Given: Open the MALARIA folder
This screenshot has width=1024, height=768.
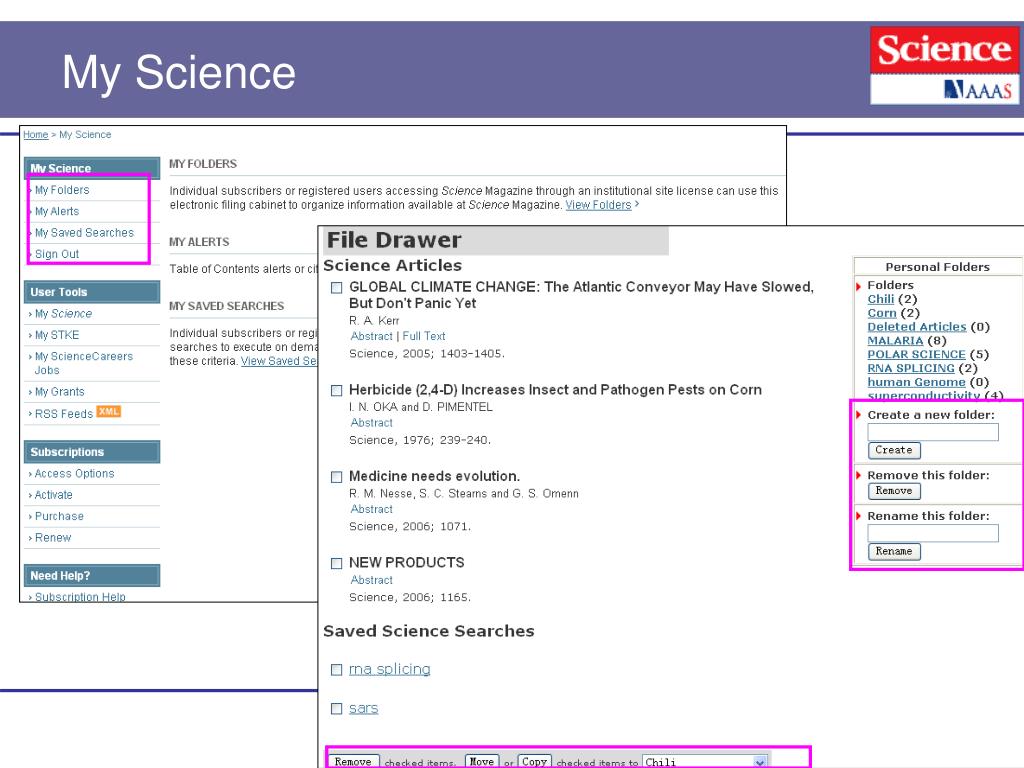Looking at the screenshot, I should (895, 340).
